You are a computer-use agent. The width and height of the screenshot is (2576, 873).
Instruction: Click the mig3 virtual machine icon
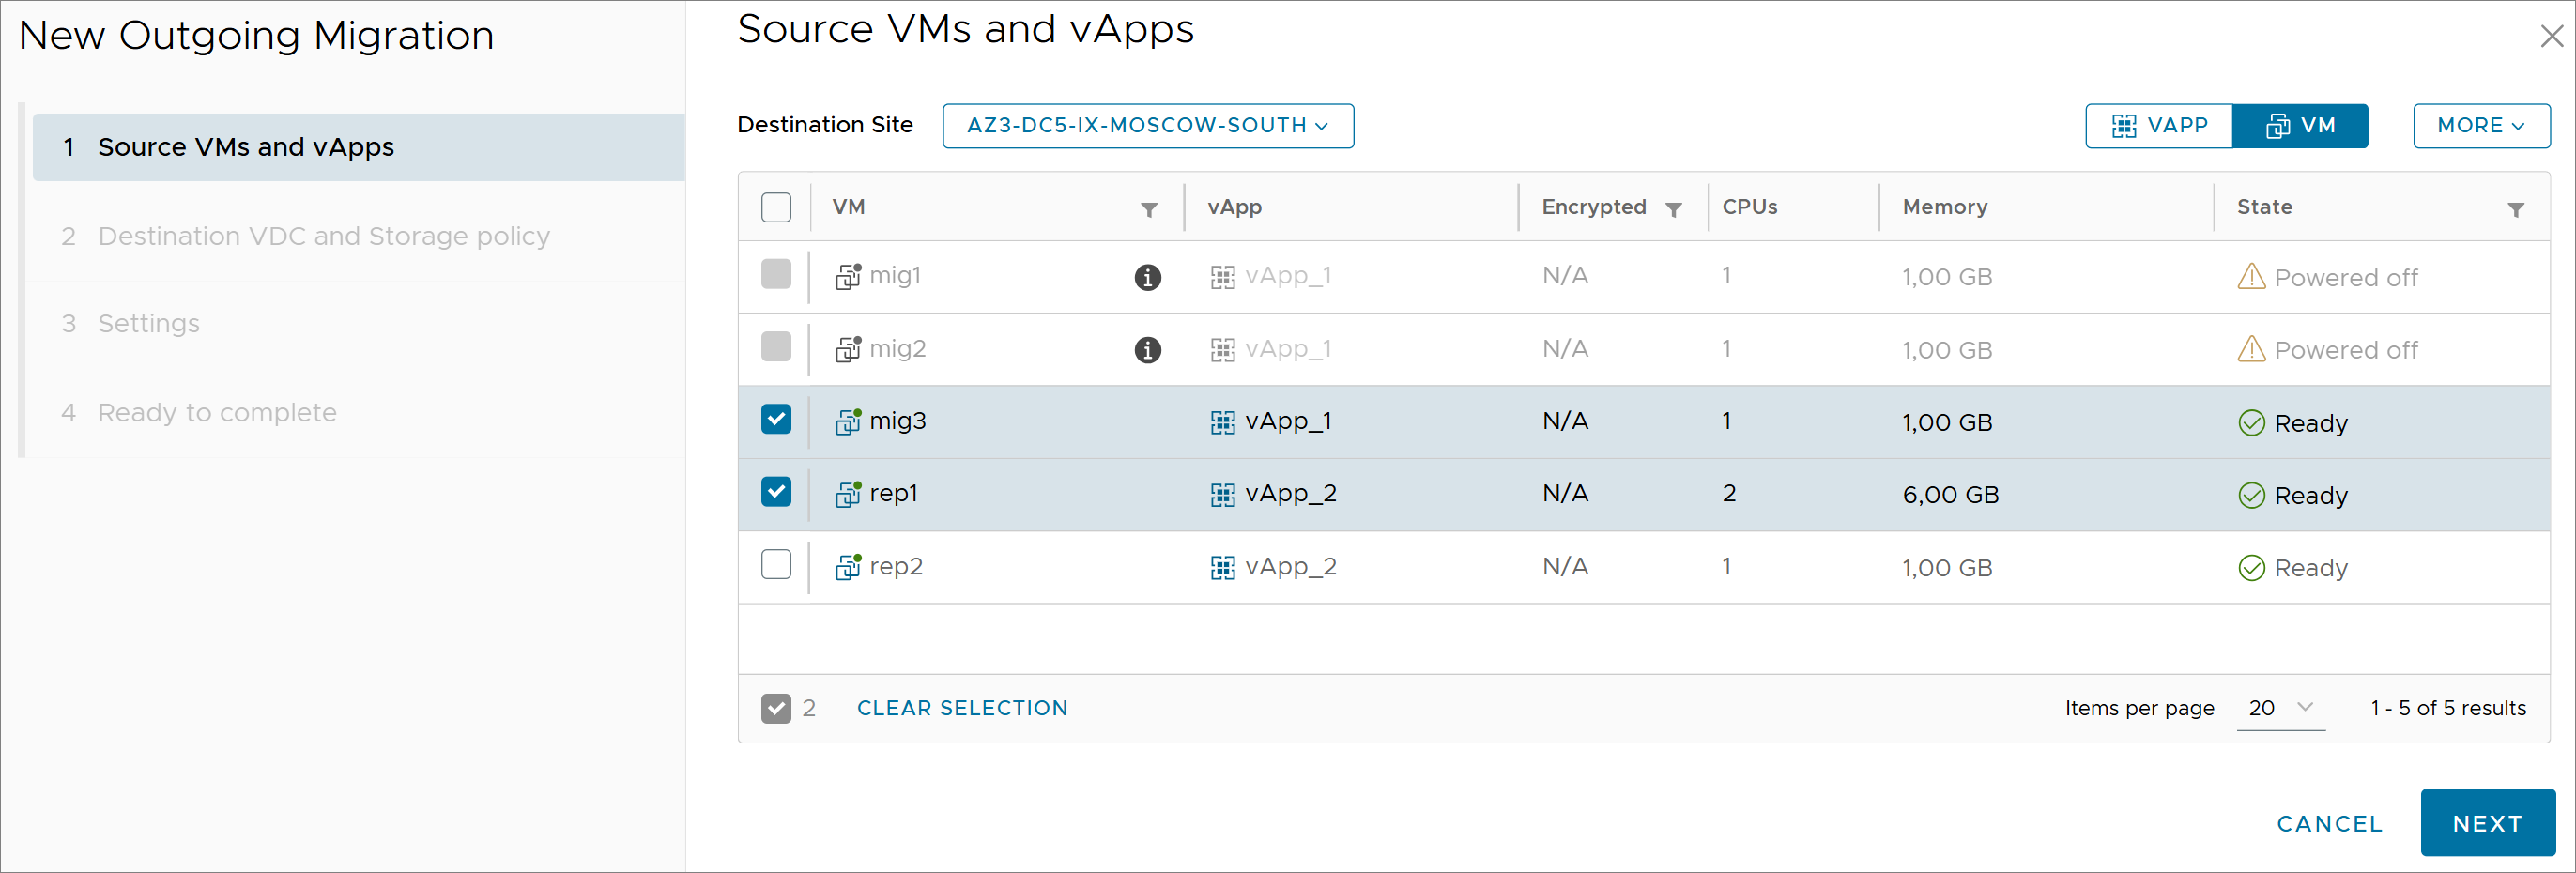pyautogui.click(x=848, y=422)
